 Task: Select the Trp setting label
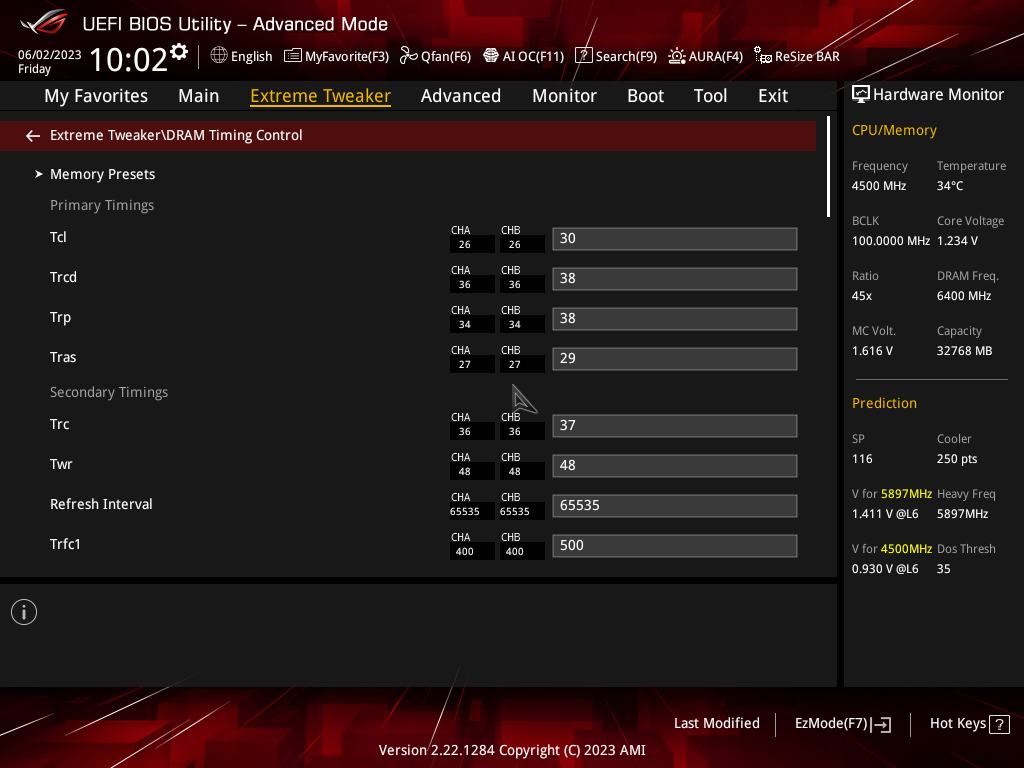coord(60,317)
